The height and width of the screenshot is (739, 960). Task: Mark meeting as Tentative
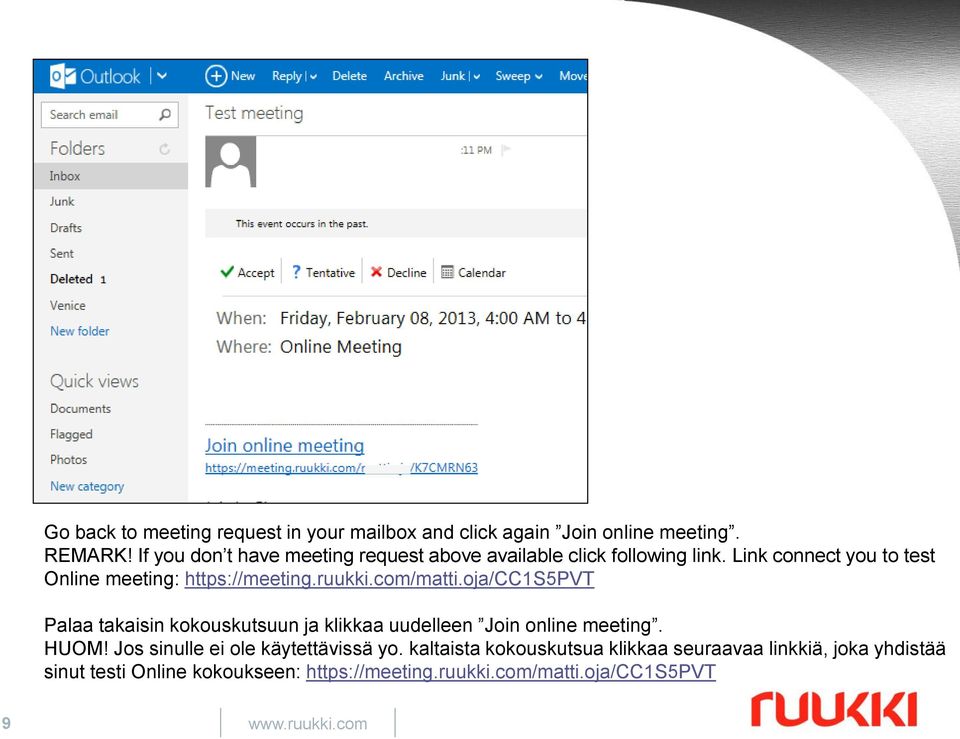(323, 272)
